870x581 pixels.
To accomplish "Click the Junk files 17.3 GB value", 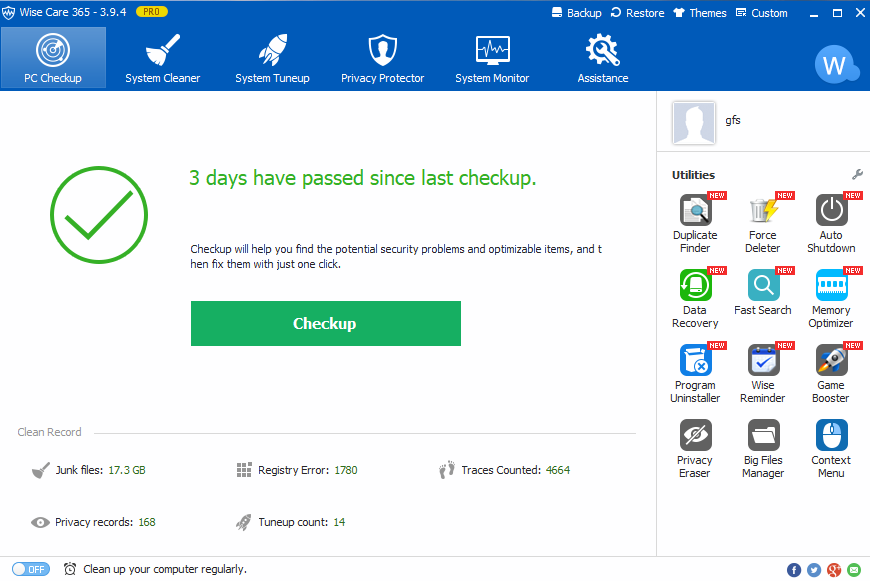I will pos(127,470).
